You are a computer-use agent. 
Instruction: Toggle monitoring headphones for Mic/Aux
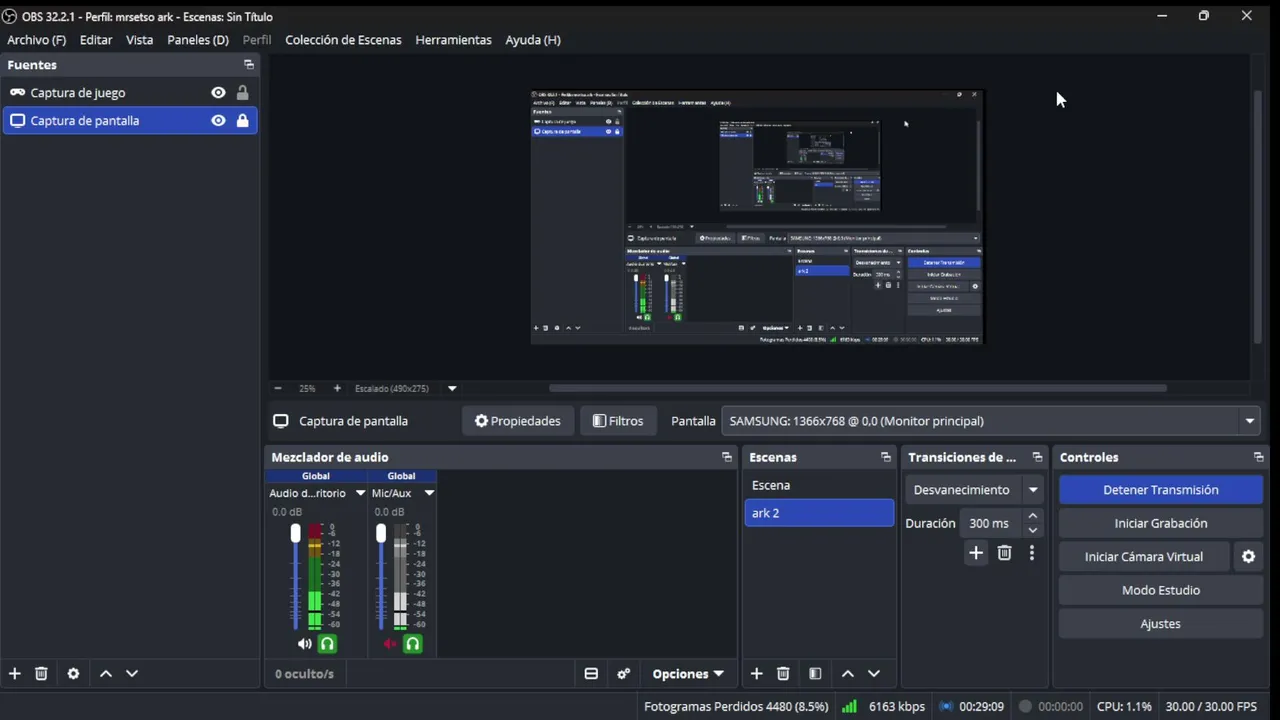tap(412, 644)
